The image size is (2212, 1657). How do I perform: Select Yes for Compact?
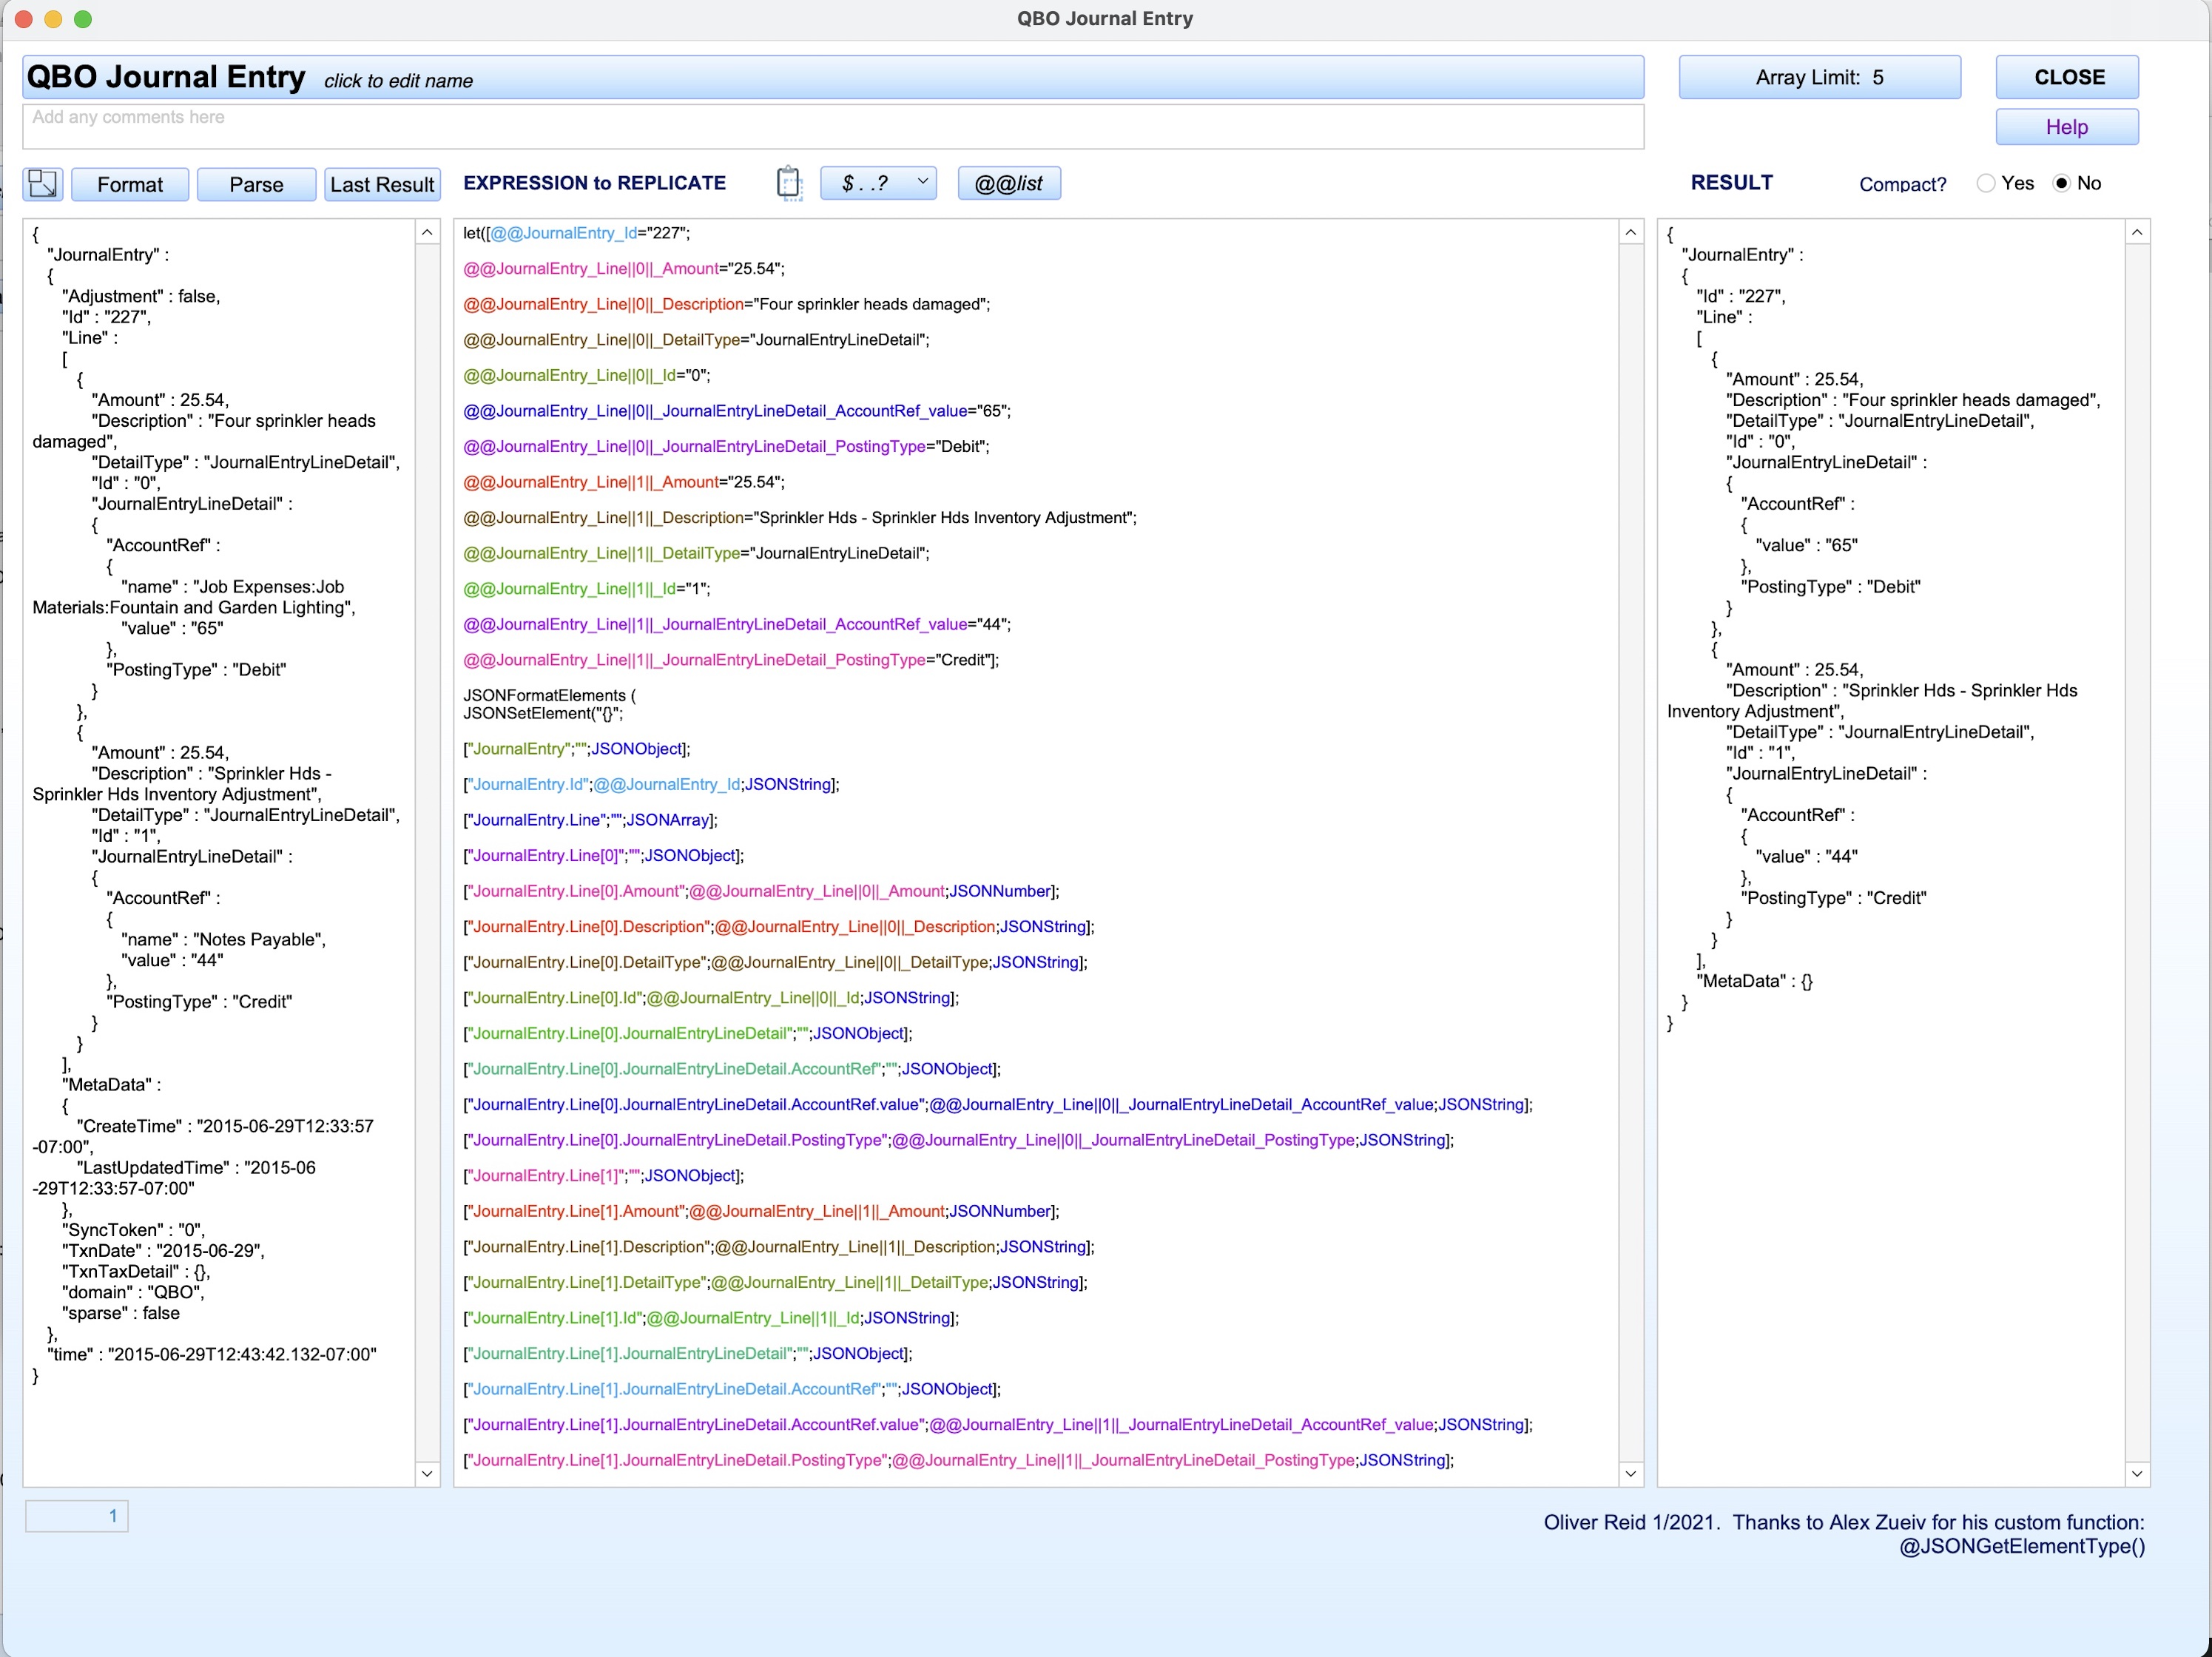pyautogui.click(x=1986, y=183)
